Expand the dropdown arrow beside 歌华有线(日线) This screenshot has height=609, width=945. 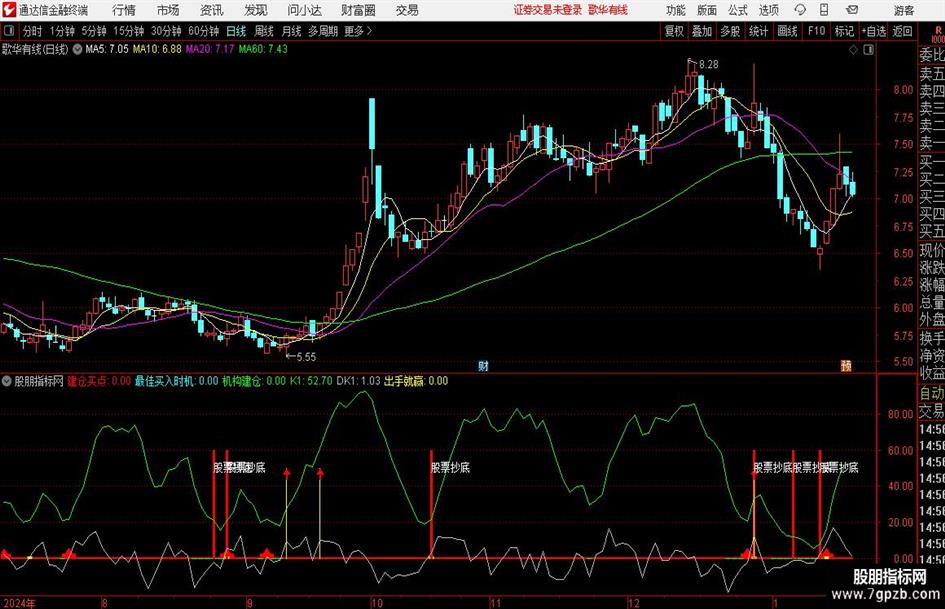78,49
